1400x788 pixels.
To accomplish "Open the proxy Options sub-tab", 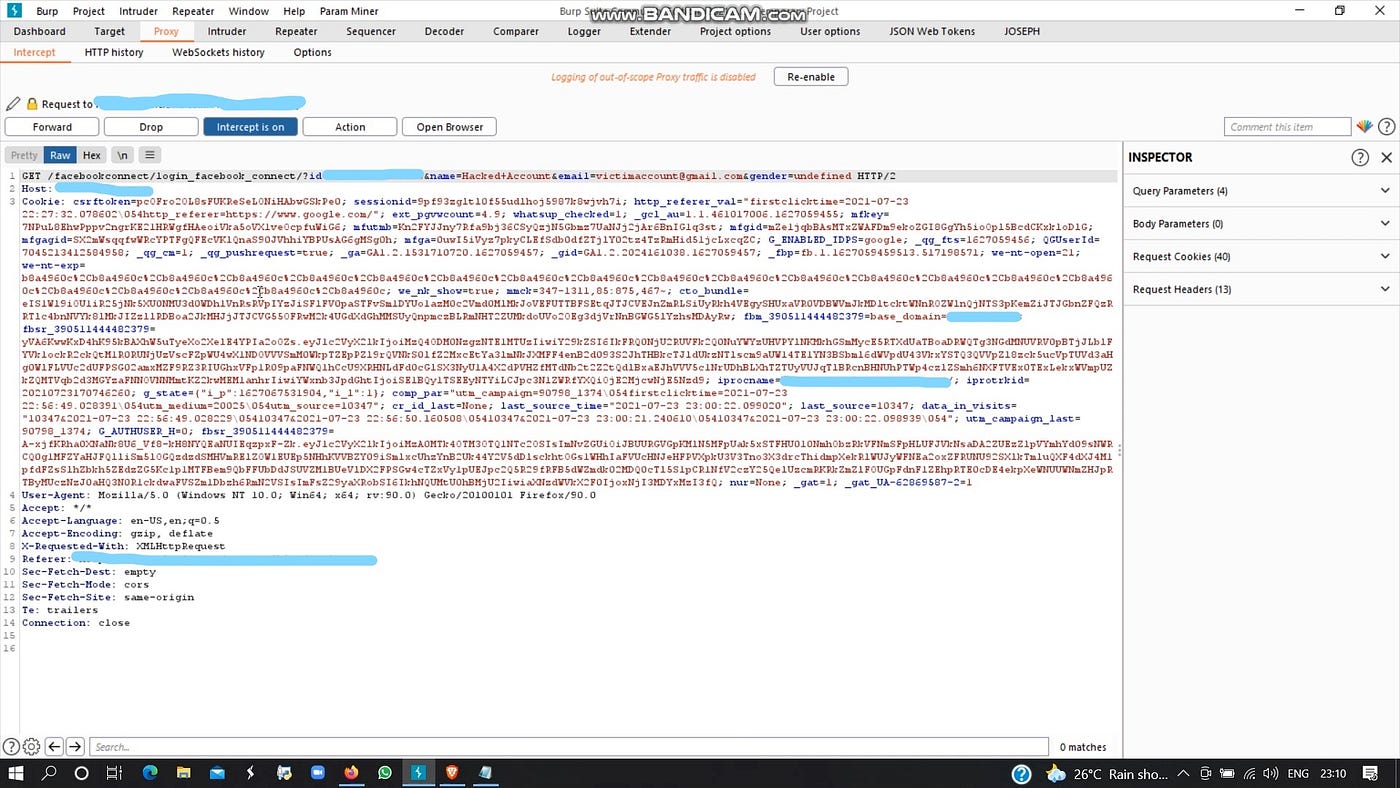I will click(312, 52).
